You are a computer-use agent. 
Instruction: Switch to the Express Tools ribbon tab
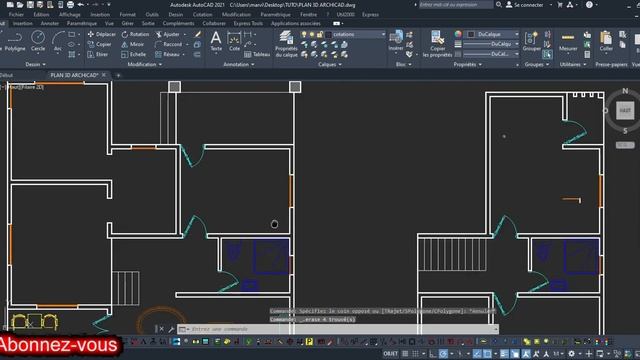click(248, 23)
